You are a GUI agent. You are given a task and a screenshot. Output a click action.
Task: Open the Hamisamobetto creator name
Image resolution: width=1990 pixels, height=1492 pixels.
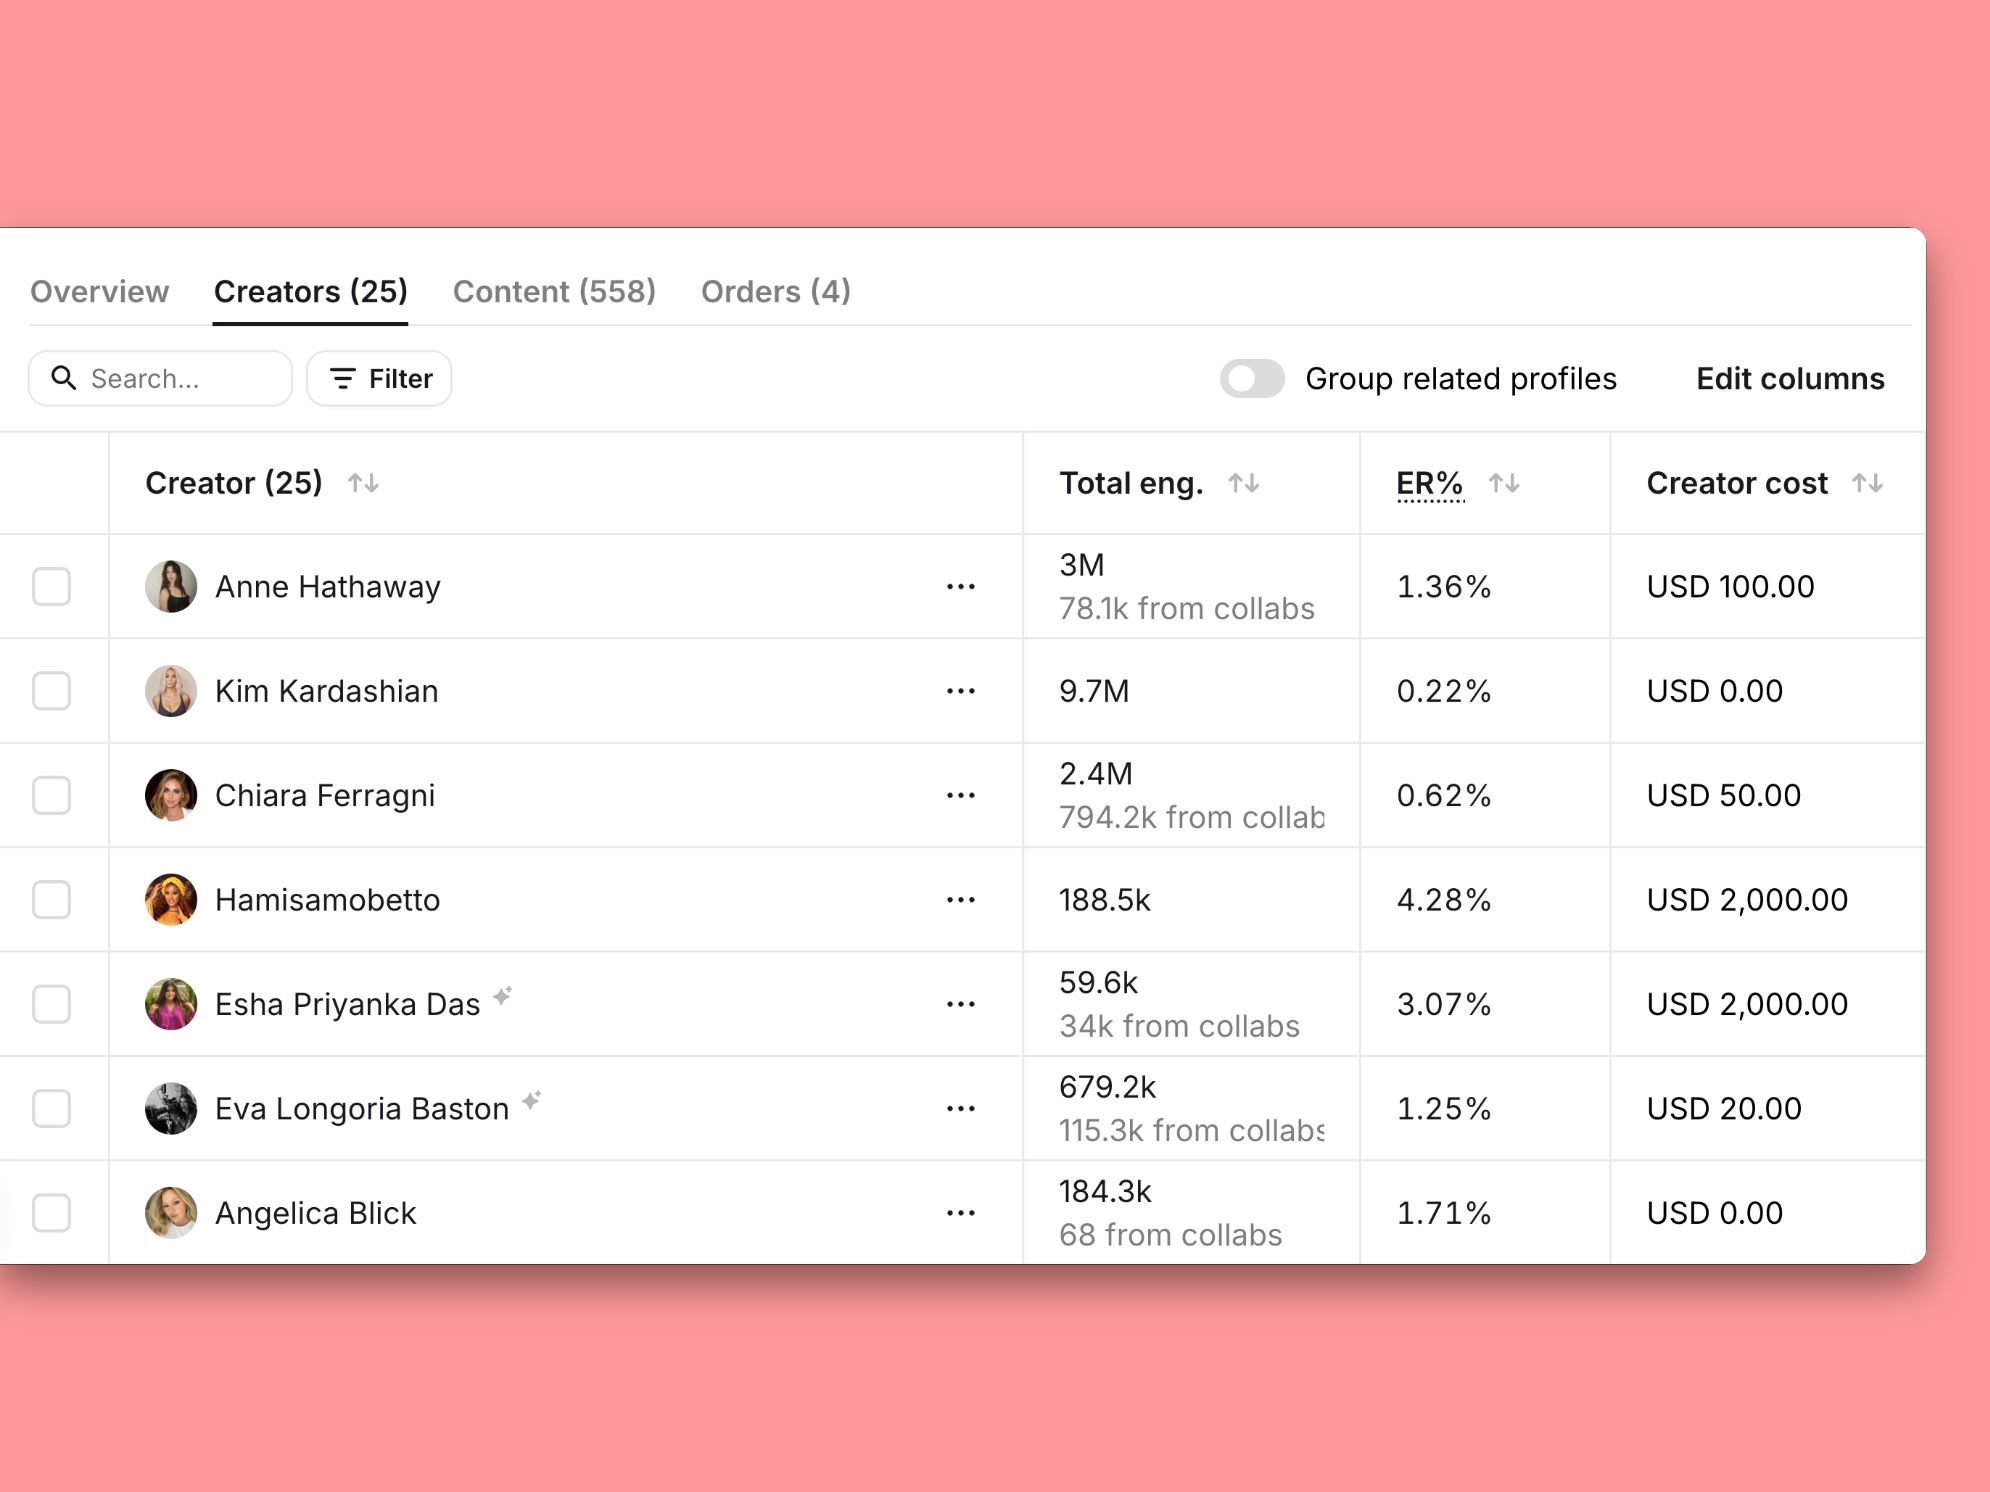point(327,900)
